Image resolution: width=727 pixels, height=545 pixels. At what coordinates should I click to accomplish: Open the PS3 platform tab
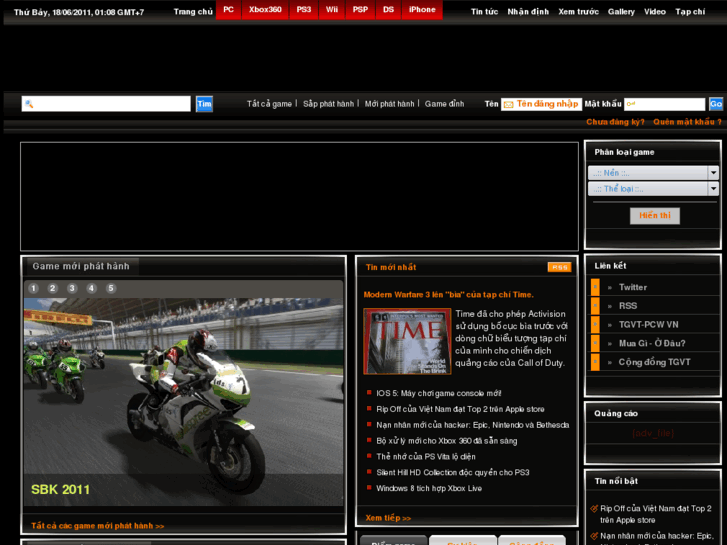[x=304, y=10]
